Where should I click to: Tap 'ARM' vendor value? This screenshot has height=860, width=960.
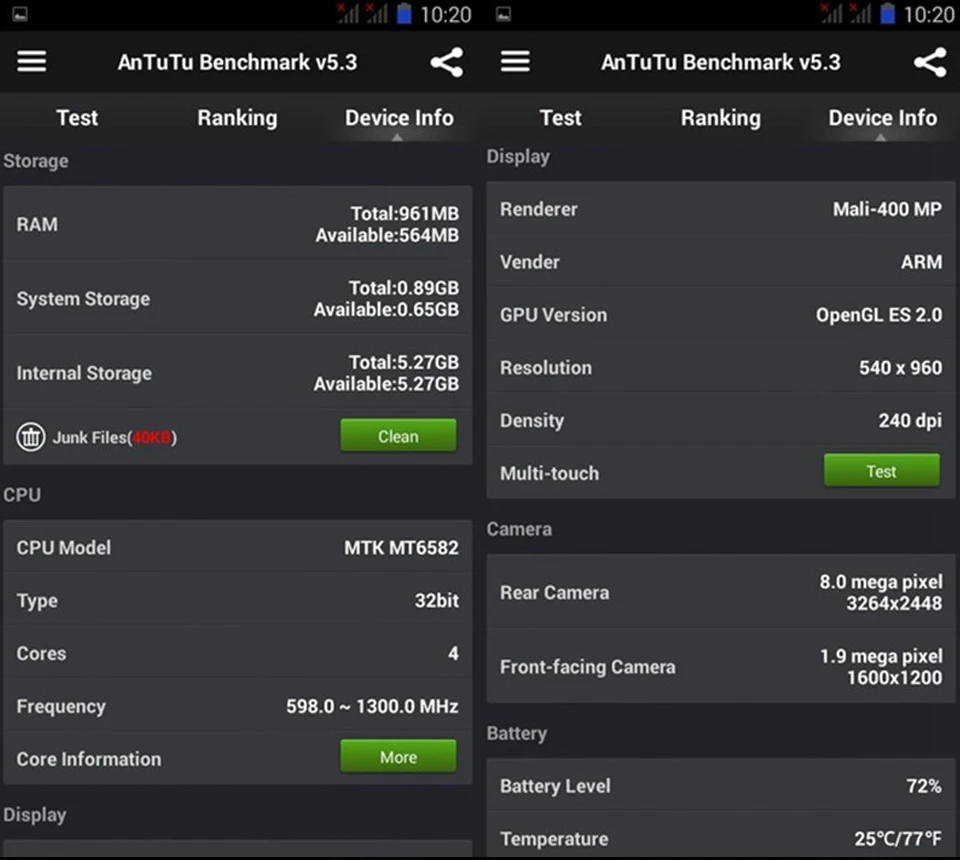(x=921, y=262)
